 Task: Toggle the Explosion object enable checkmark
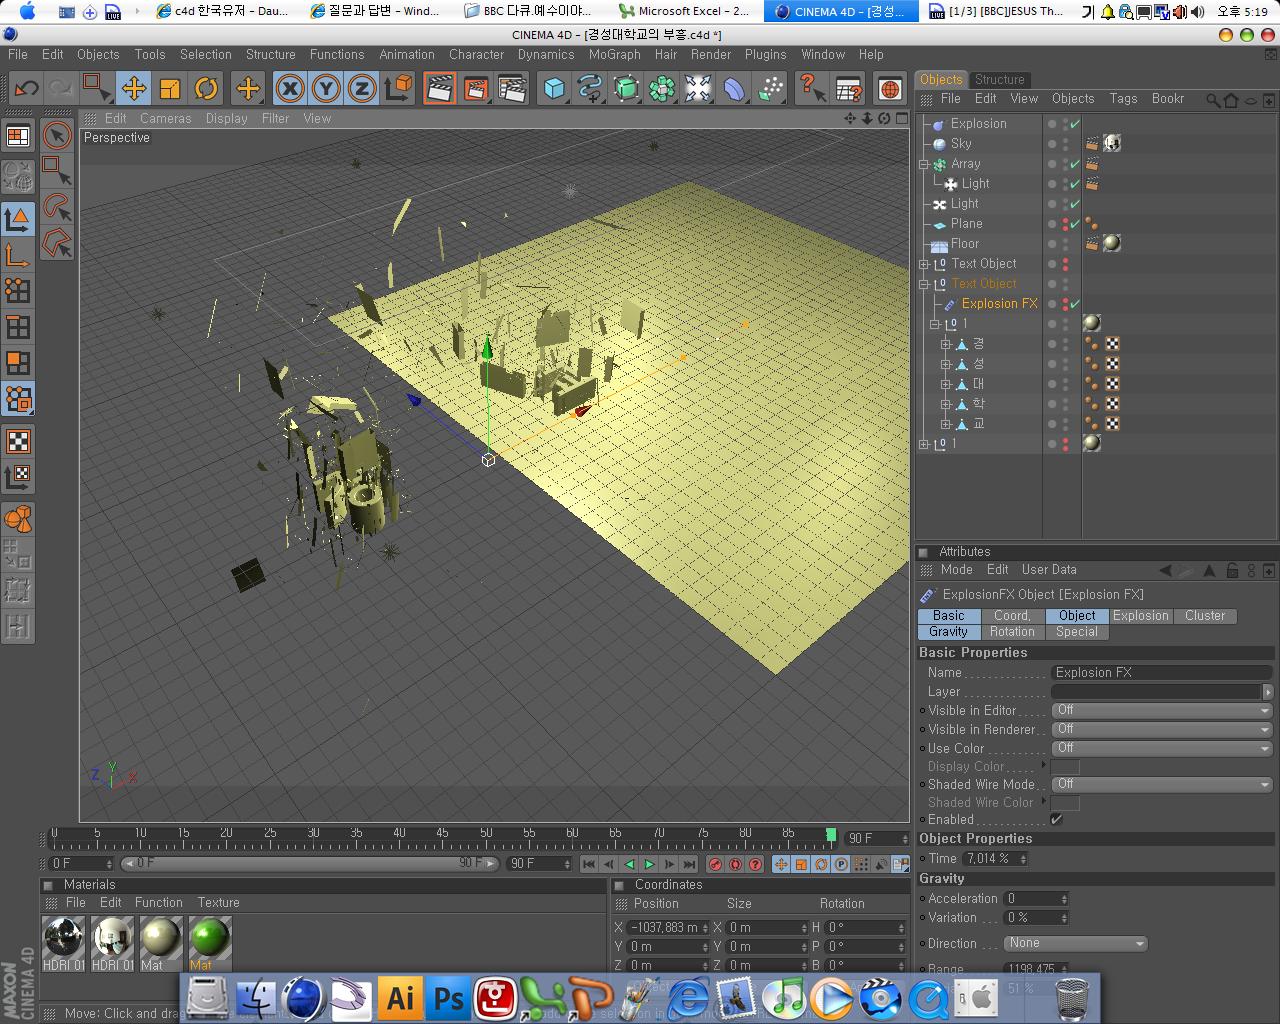[x=1075, y=124]
